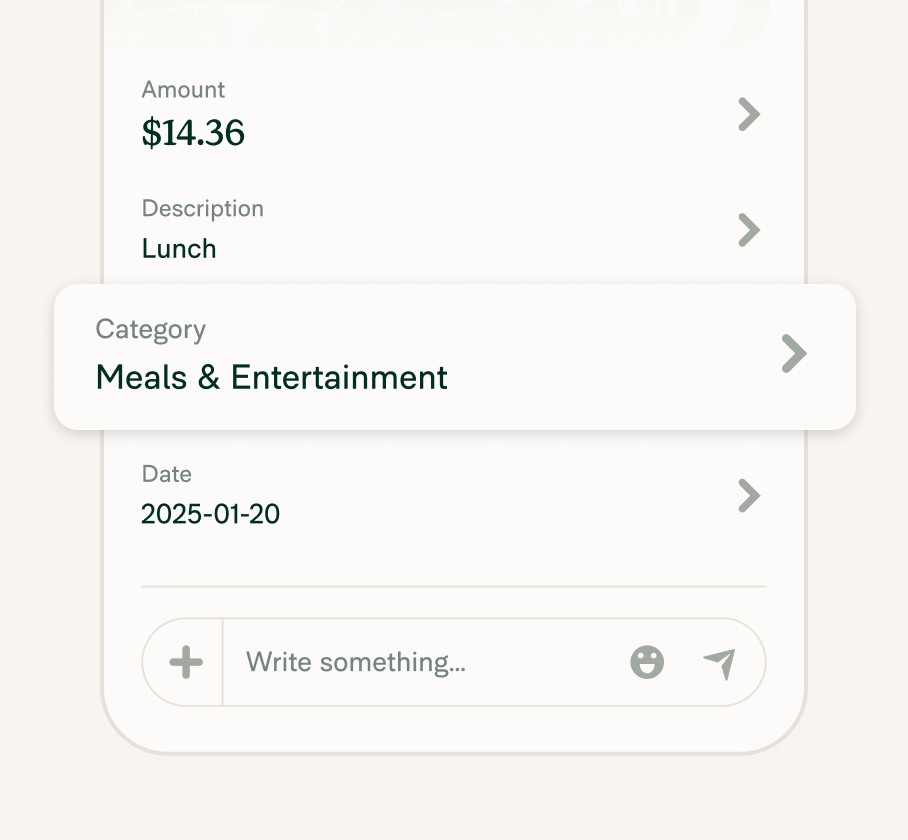Expand the Category chevron arrow

pyautogui.click(x=794, y=353)
